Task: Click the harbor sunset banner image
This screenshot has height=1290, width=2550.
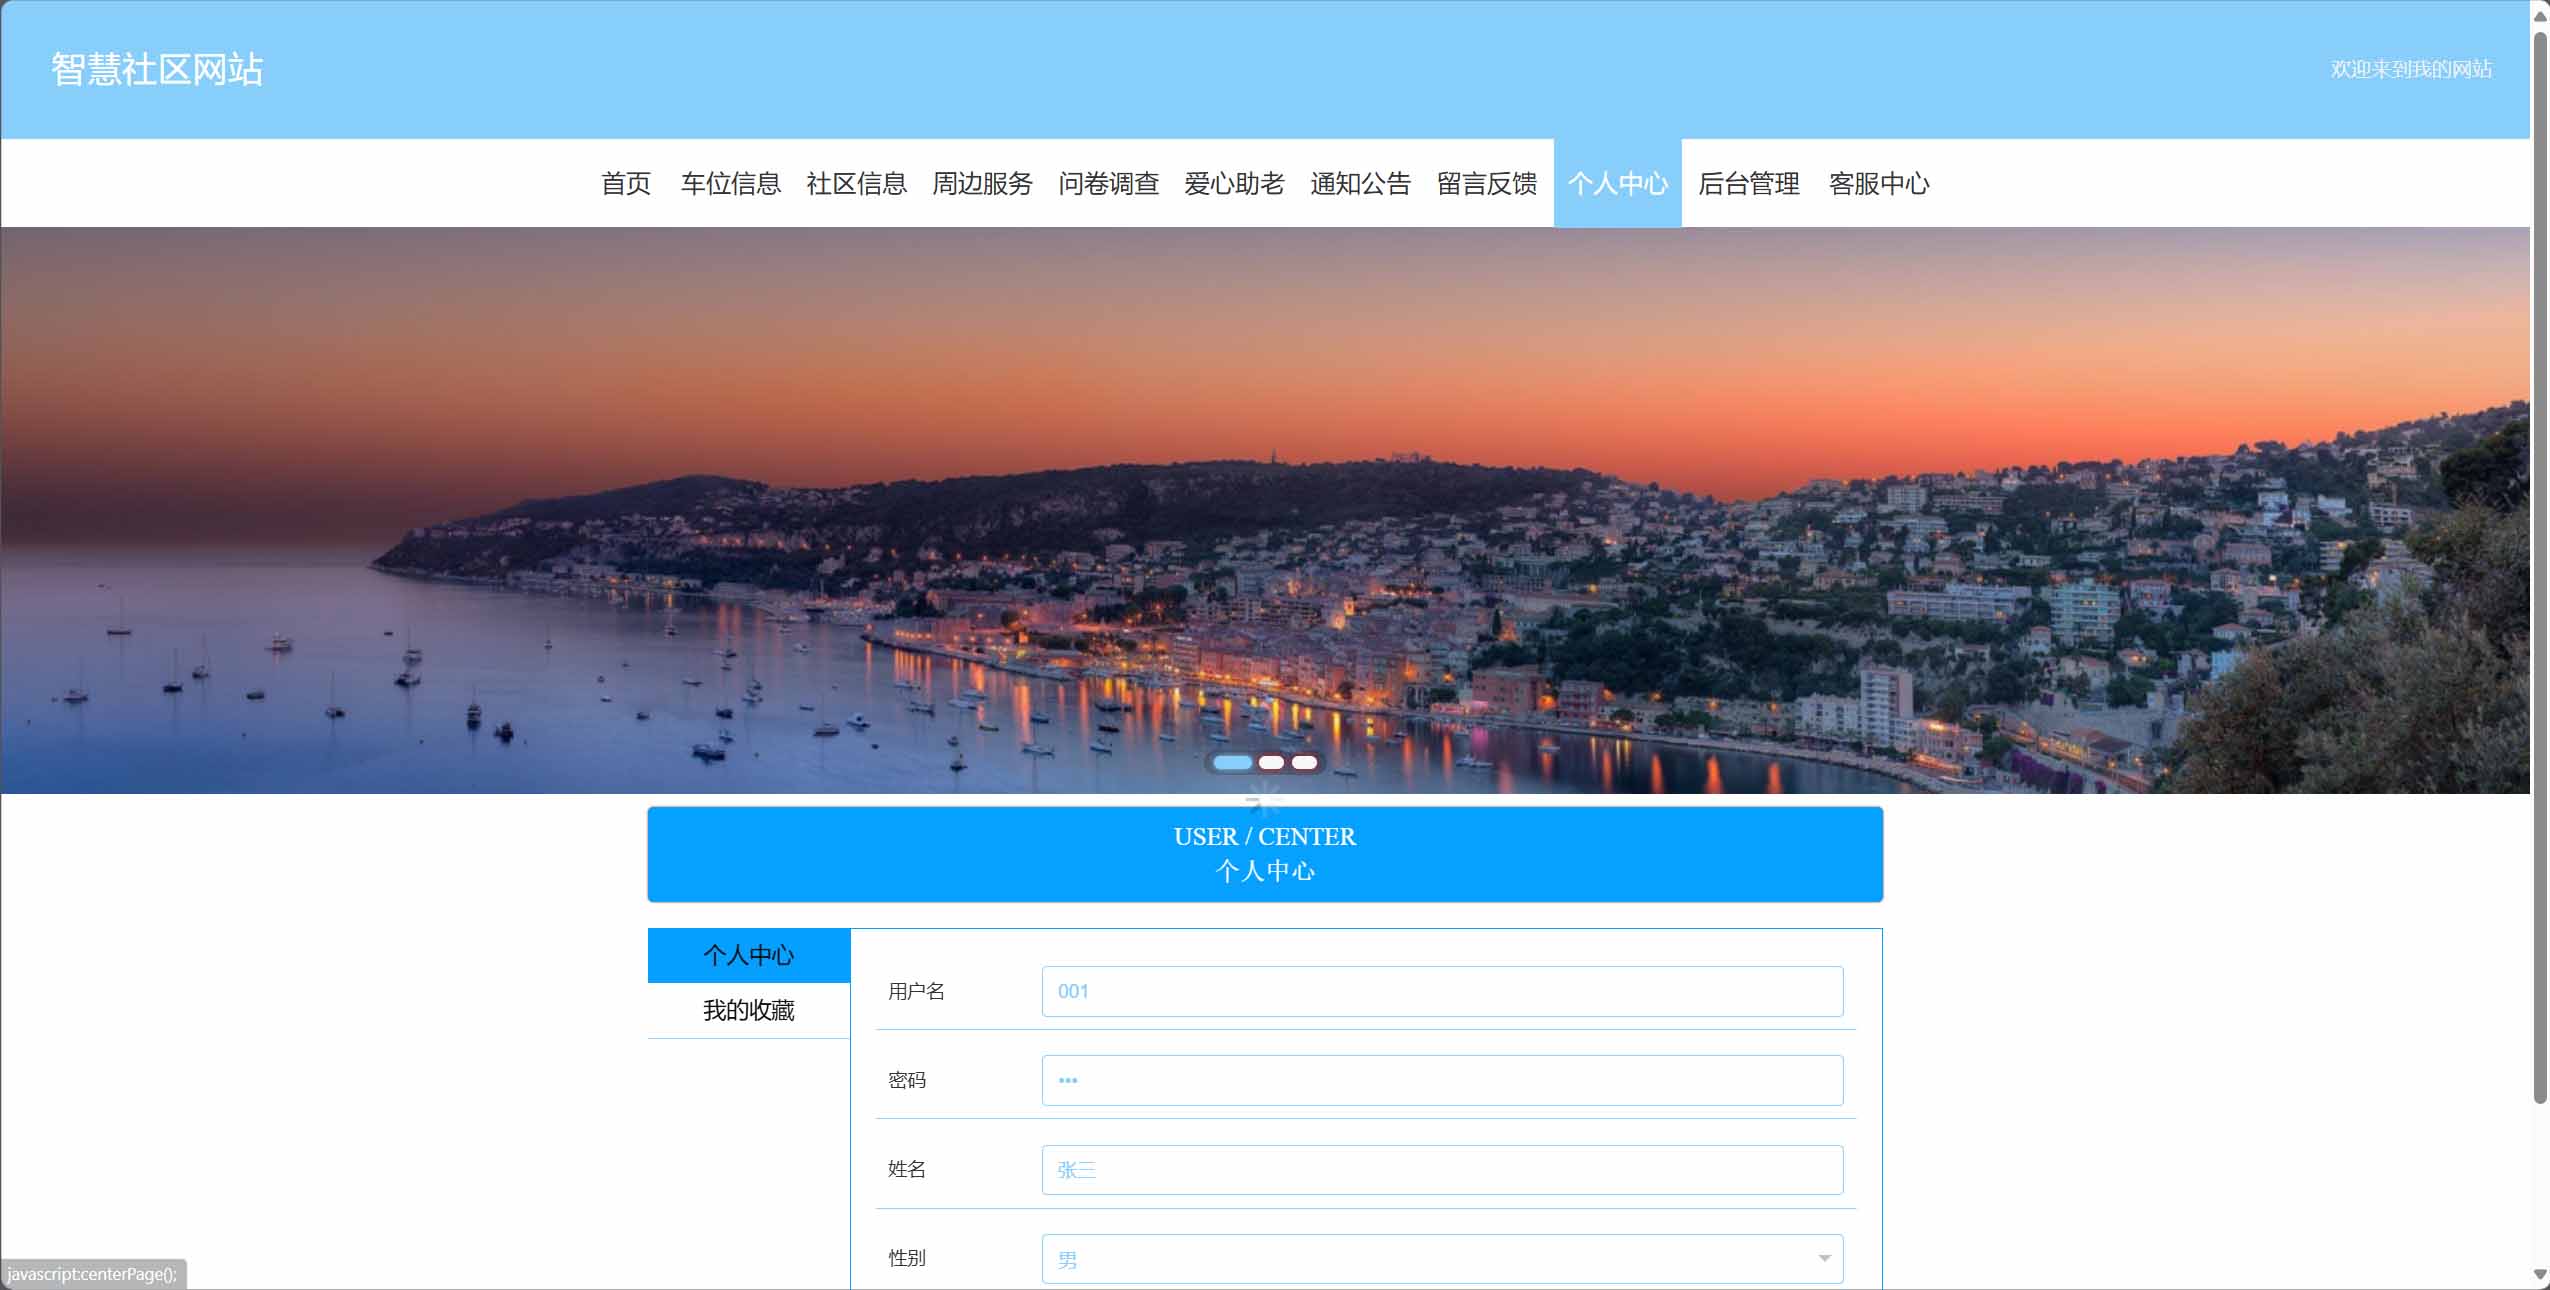Action: 1265,510
